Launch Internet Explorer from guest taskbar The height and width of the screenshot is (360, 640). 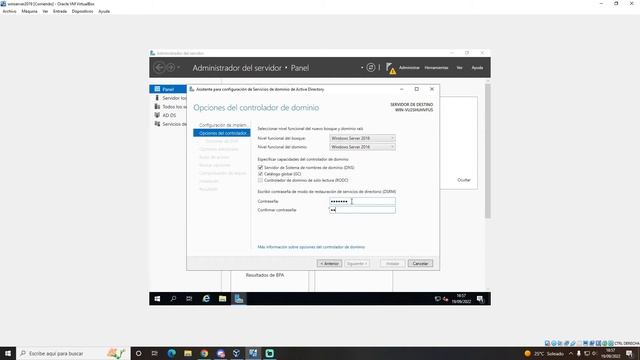click(206, 299)
